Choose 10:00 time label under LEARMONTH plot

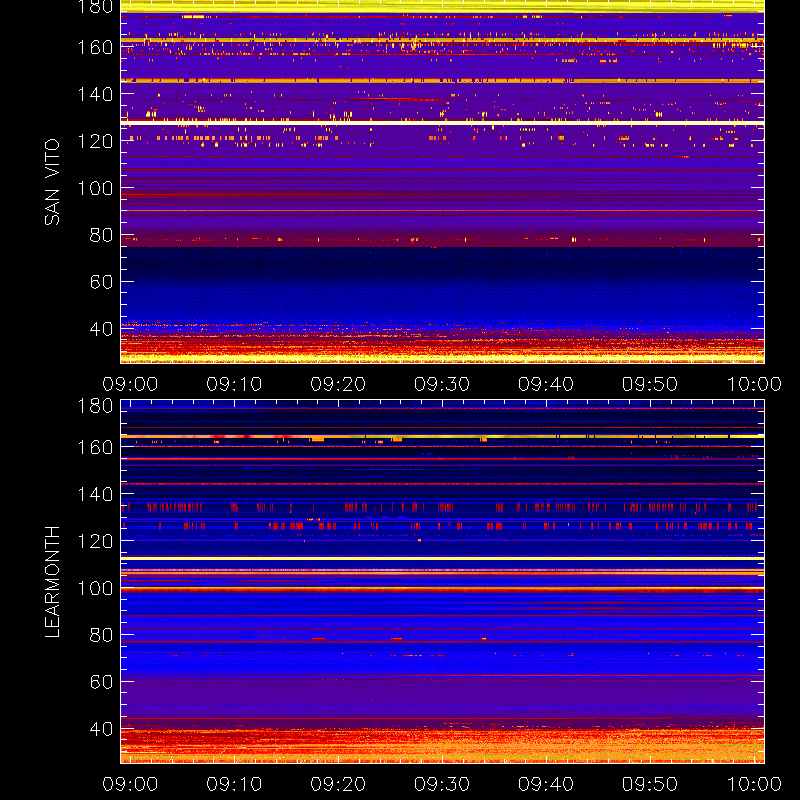(x=754, y=784)
